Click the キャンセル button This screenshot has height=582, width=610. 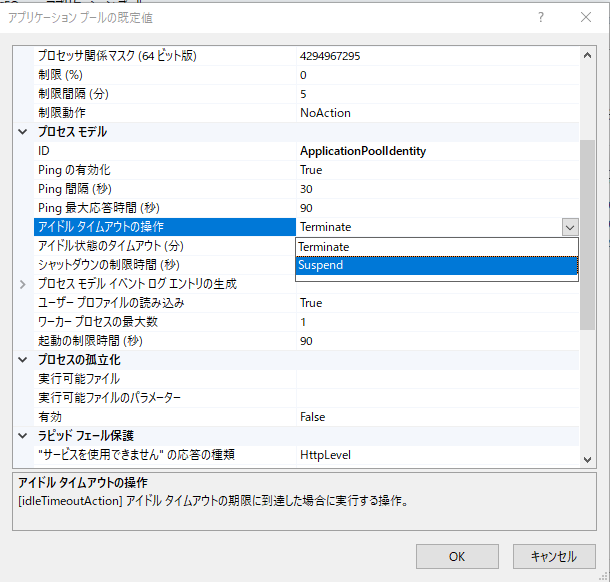click(x=554, y=556)
